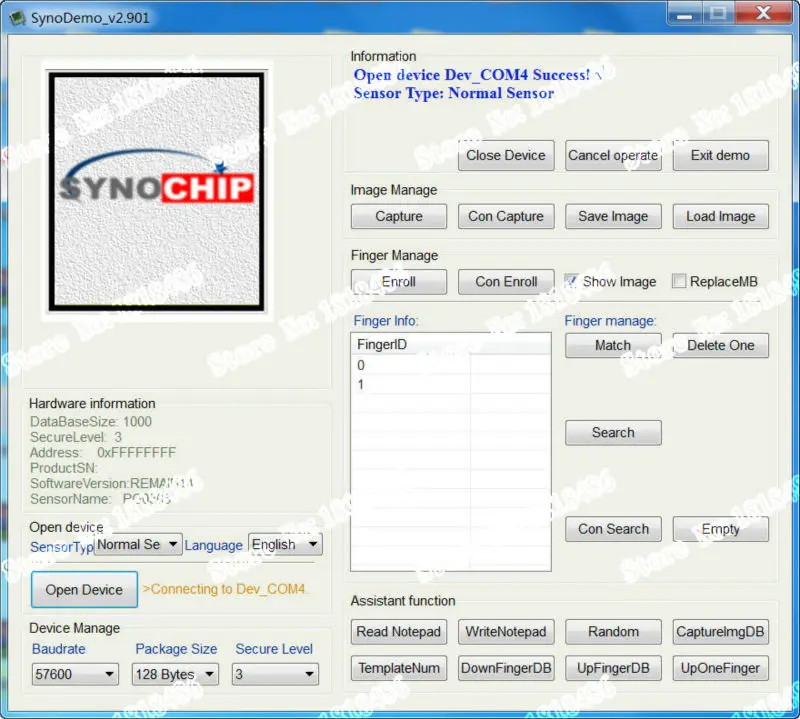Generate a Random number

click(613, 632)
